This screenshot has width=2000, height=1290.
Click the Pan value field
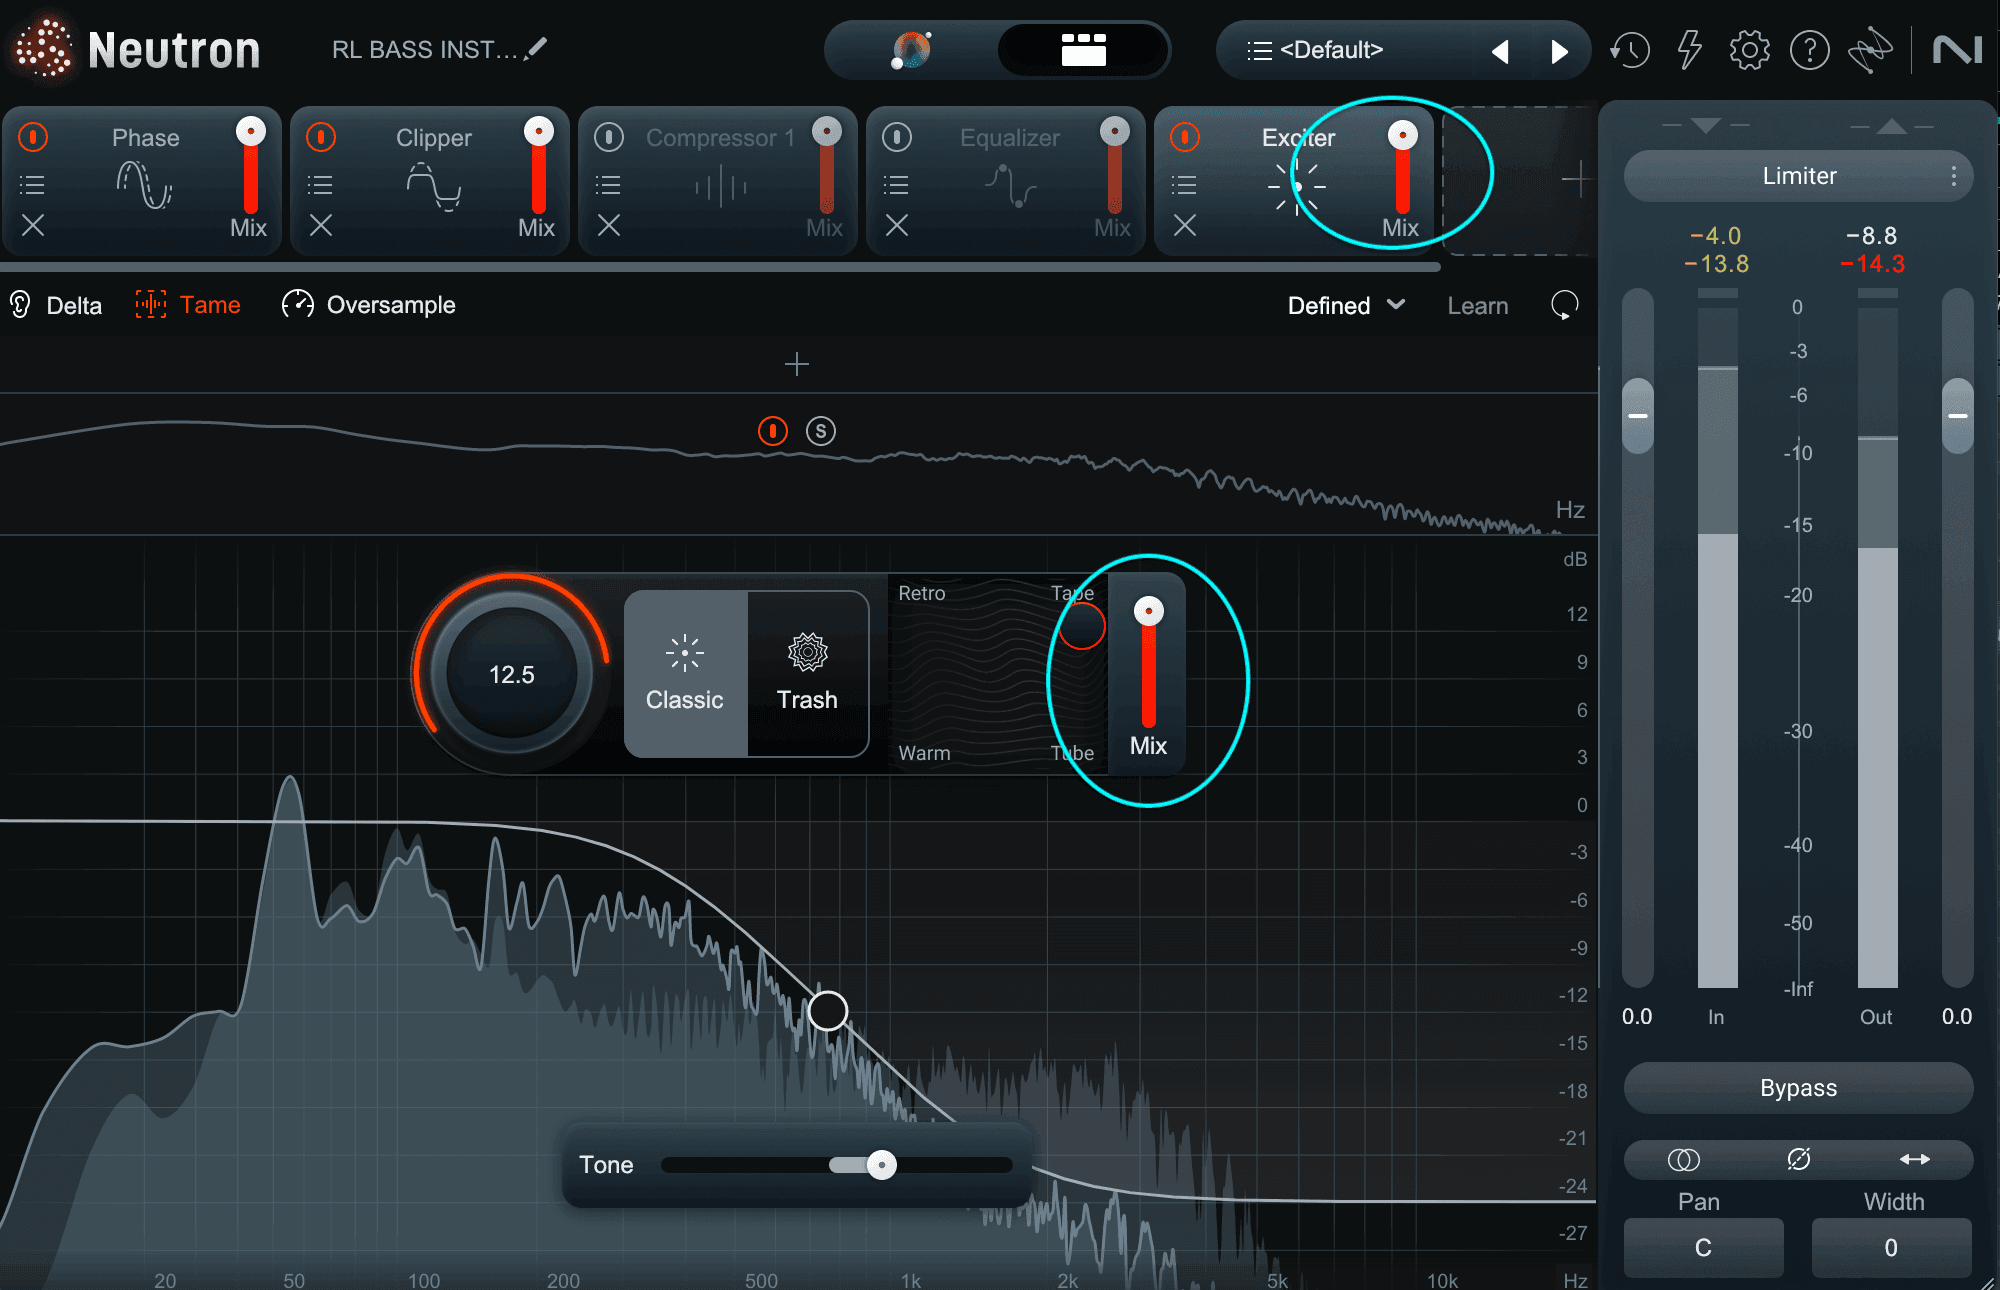1703,1248
